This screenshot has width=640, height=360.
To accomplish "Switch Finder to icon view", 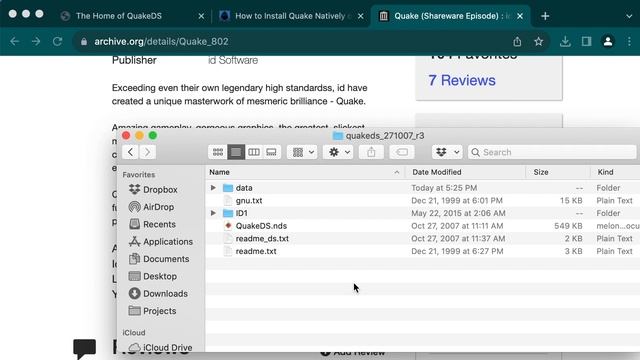I will pos(218,152).
